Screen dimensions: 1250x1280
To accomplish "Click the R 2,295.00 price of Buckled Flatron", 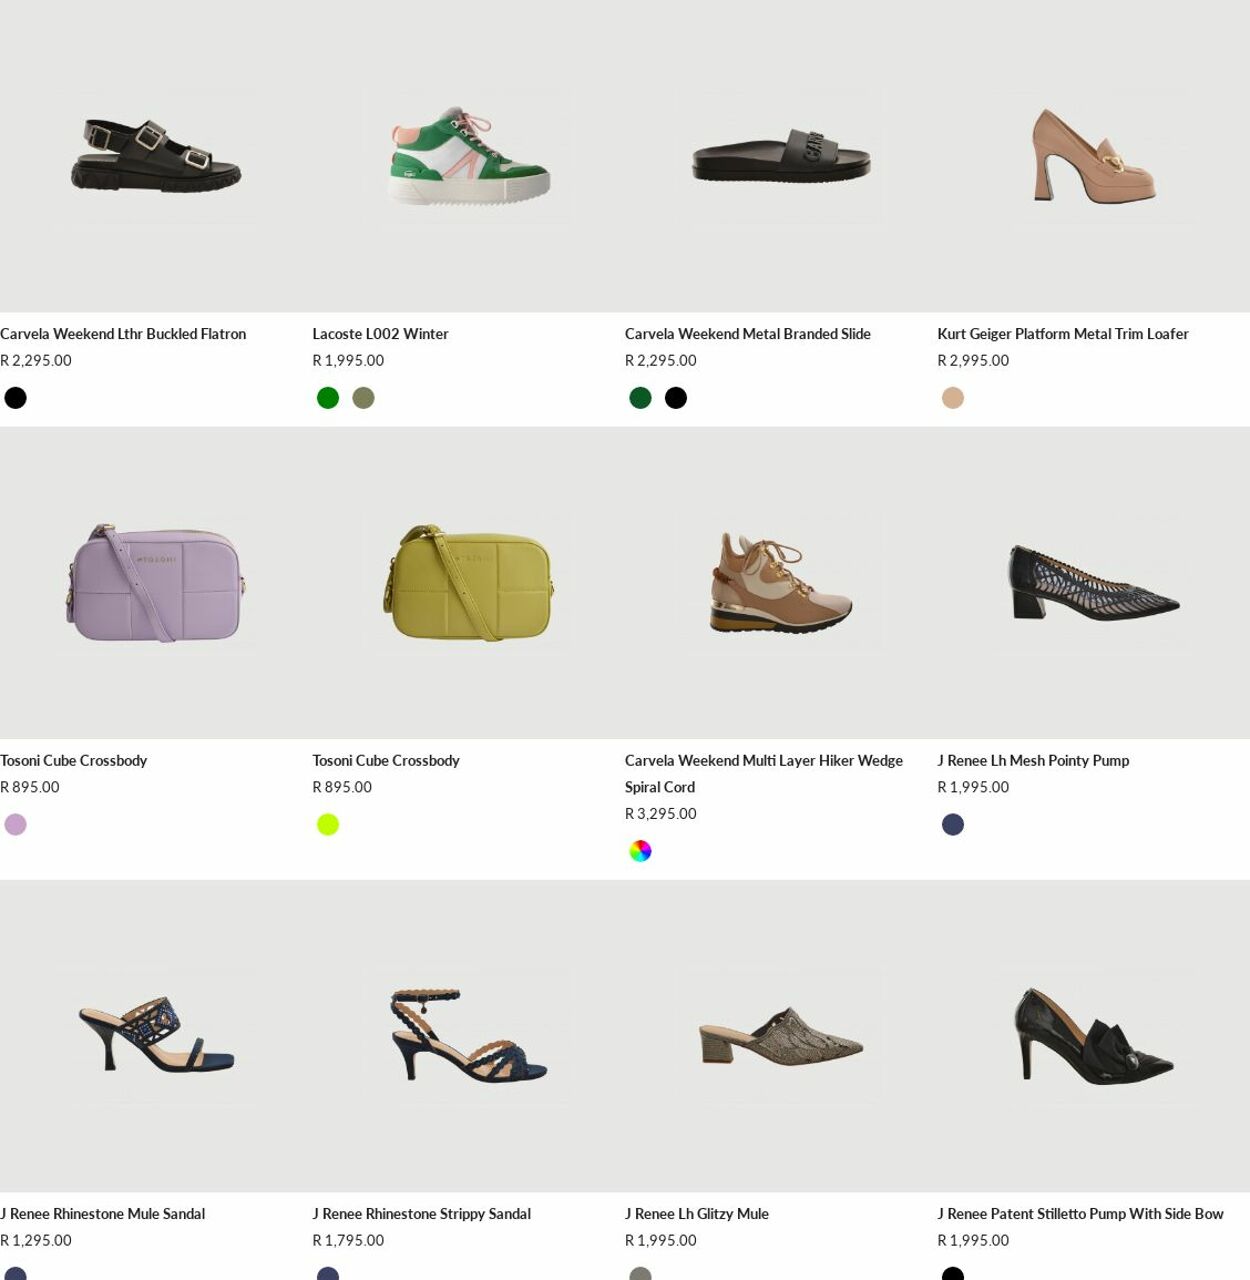I will (36, 361).
